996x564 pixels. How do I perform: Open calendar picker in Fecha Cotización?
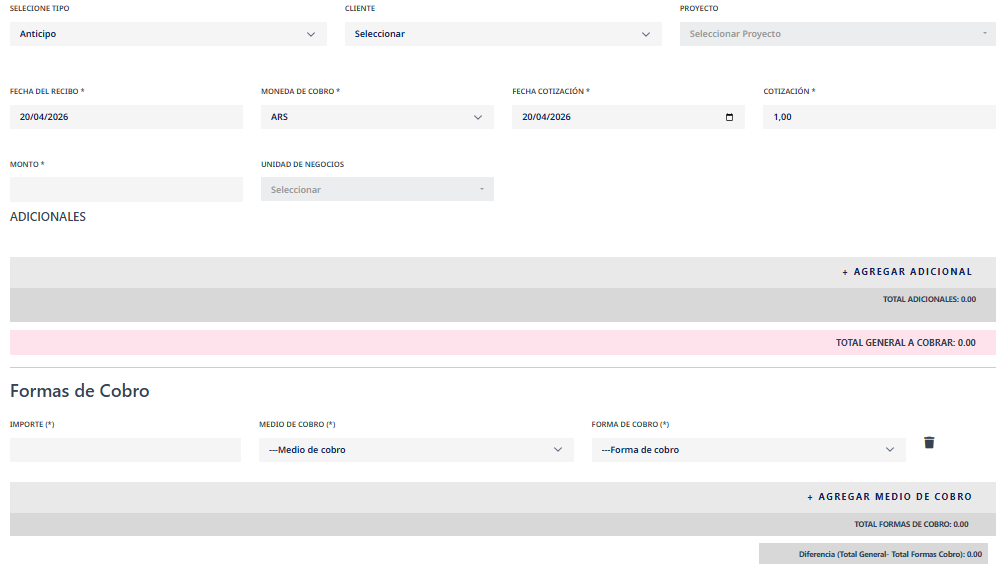(x=729, y=117)
